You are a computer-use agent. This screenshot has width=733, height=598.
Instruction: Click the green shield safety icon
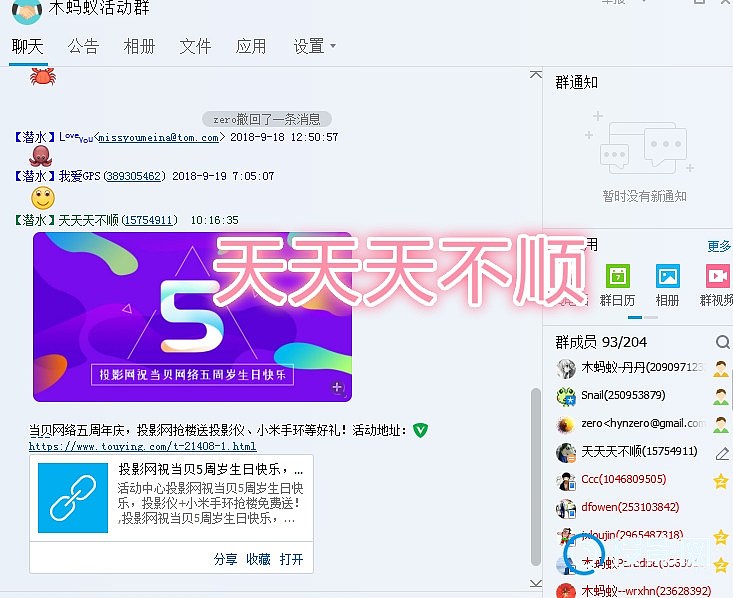[x=420, y=430]
